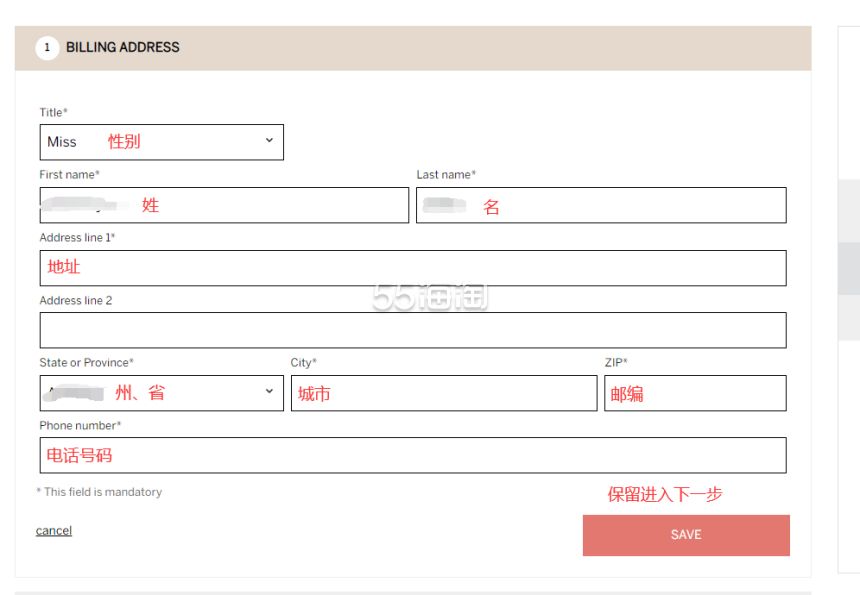860x595 pixels.
Task: Click the cancel link
Action: [54, 531]
